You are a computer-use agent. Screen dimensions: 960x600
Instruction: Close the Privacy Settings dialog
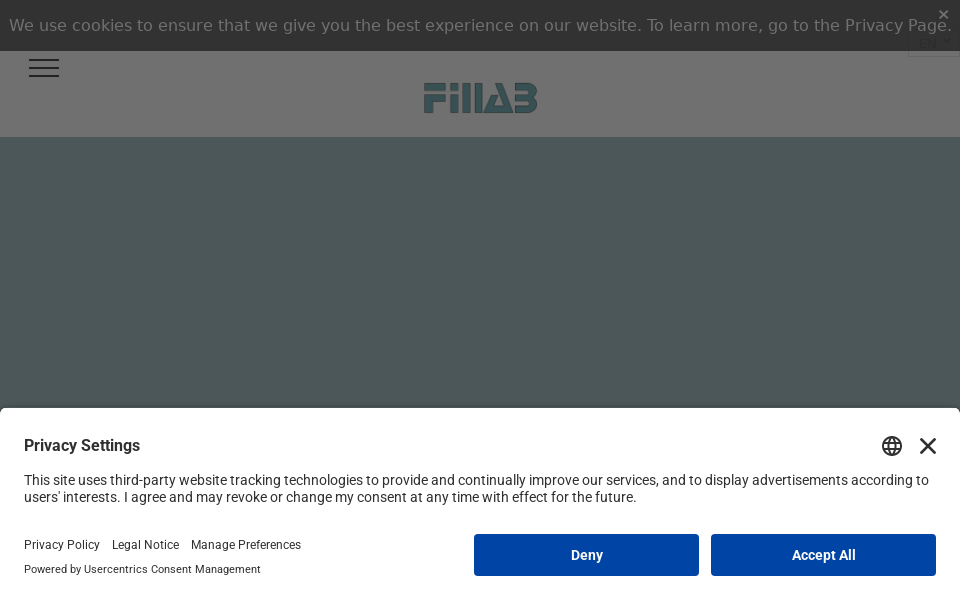(x=928, y=446)
